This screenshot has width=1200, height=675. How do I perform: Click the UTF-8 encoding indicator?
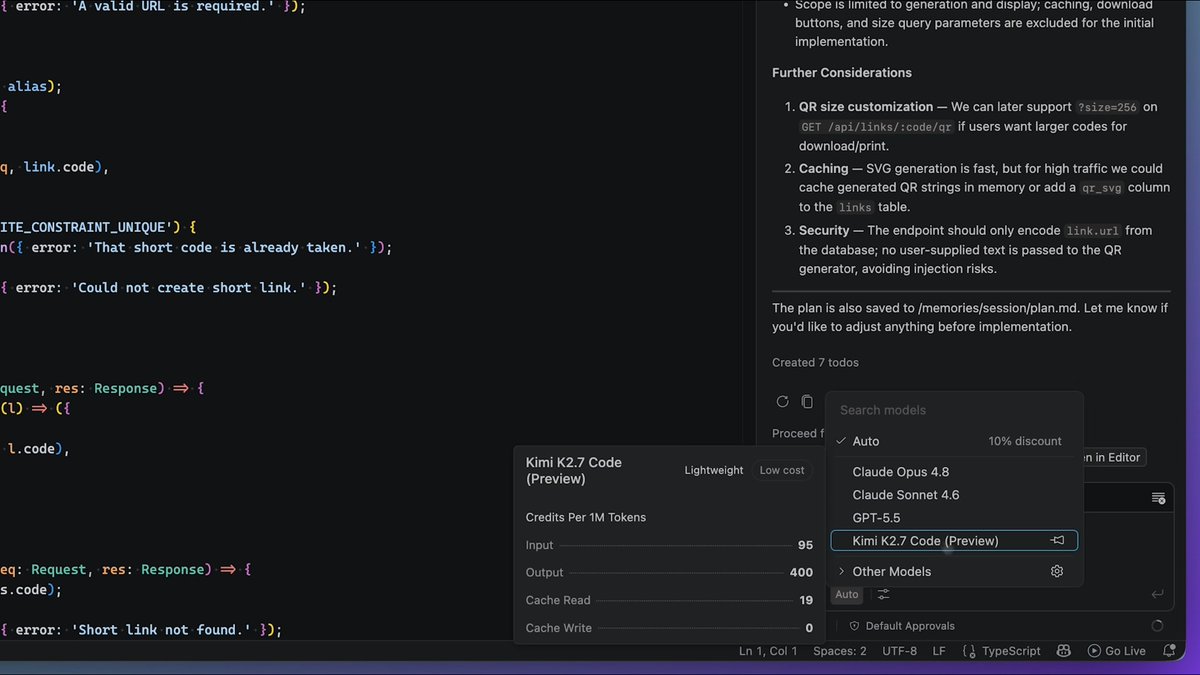[x=900, y=651]
